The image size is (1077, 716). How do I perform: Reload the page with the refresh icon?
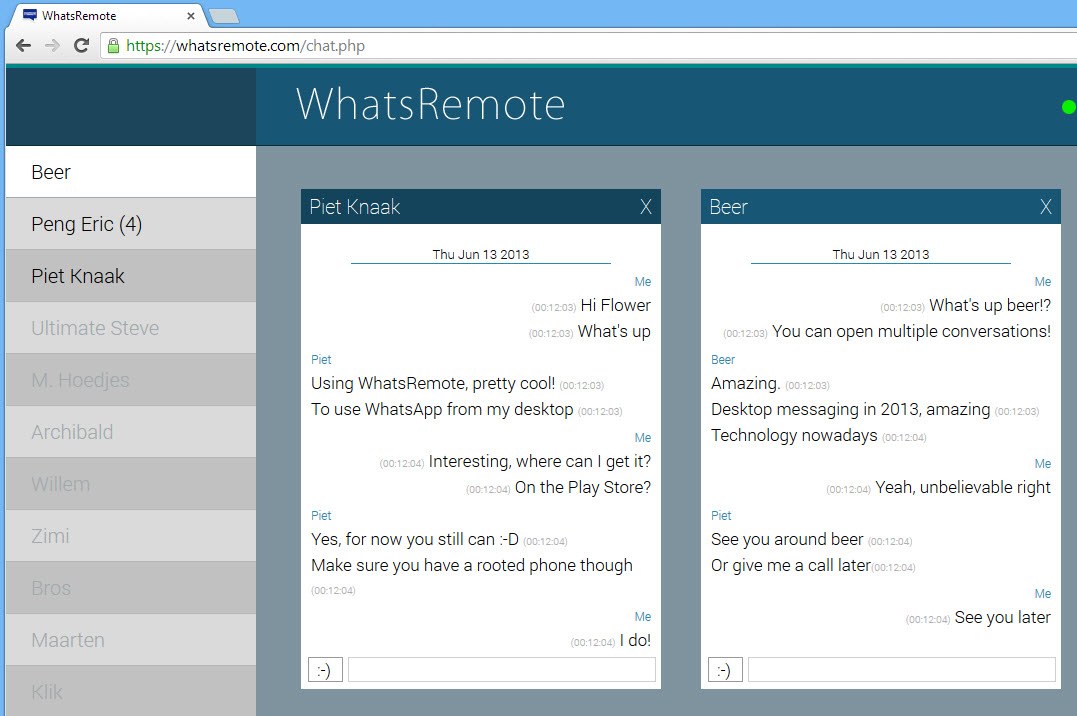pyautogui.click(x=81, y=45)
